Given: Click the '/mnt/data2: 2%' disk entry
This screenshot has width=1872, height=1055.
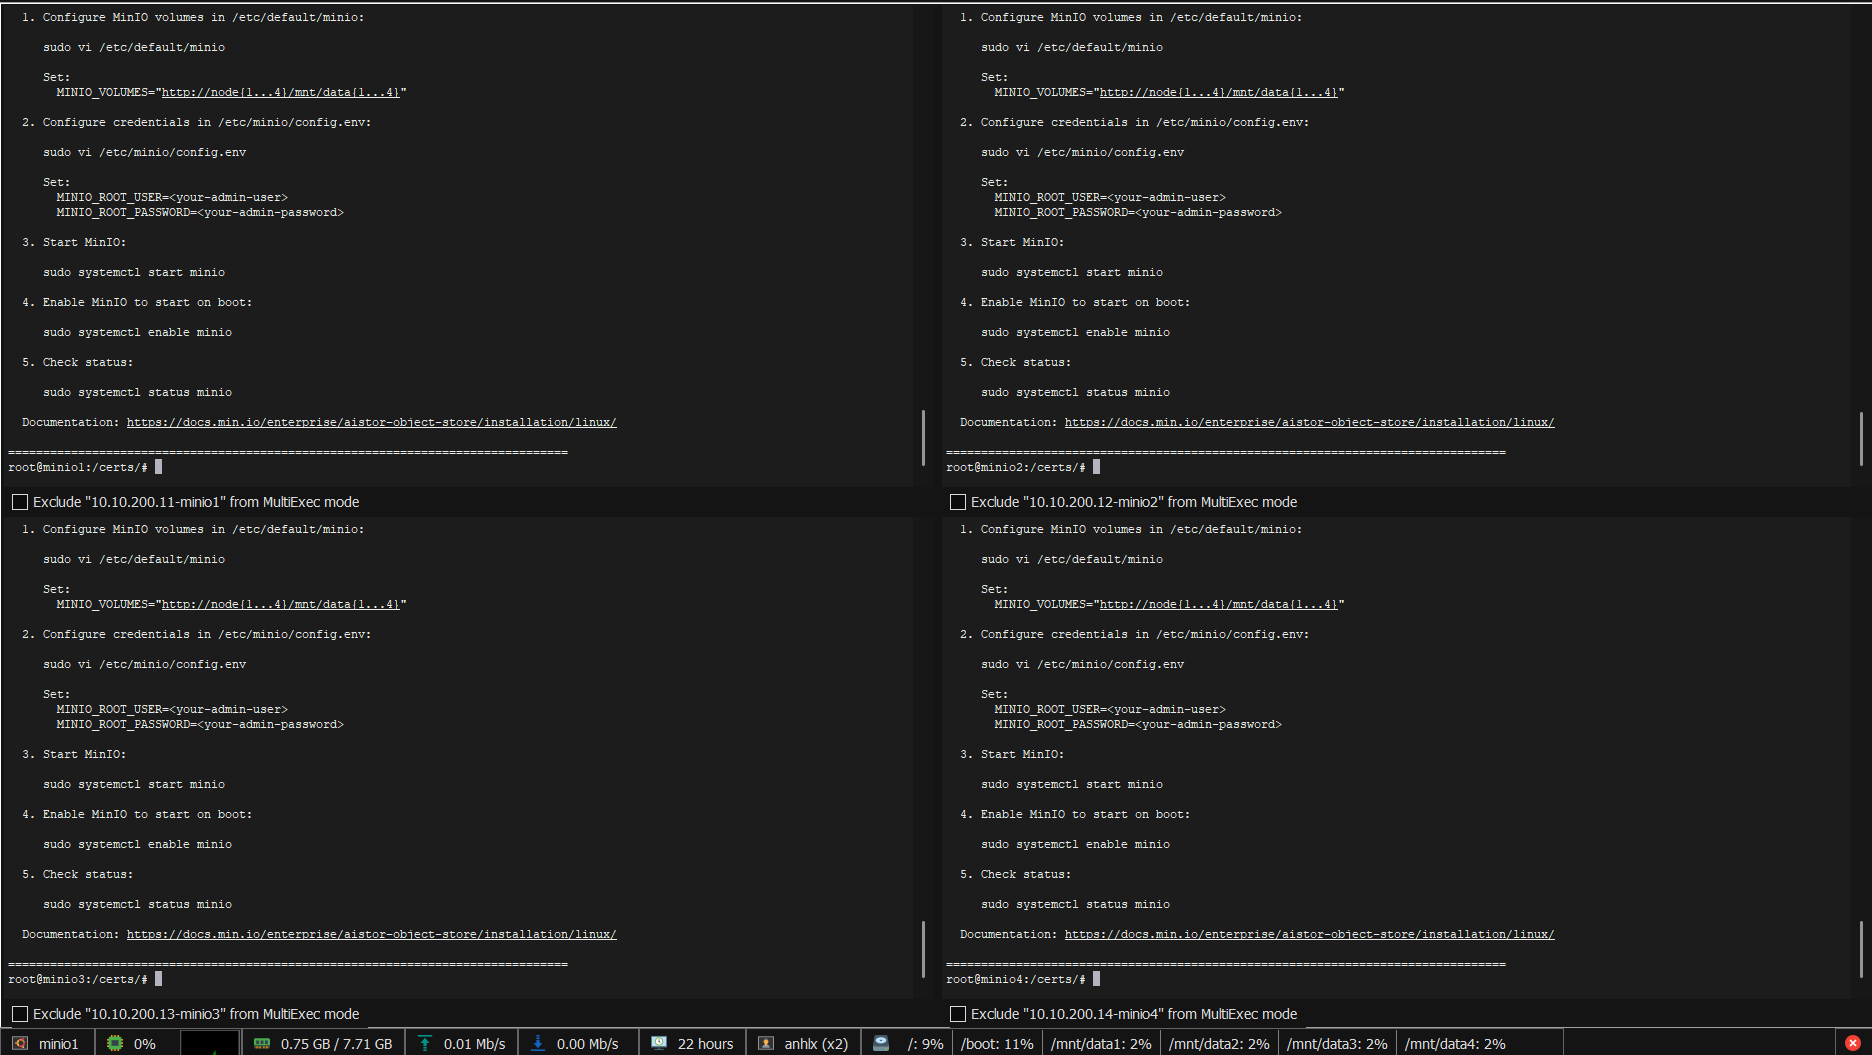Looking at the screenshot, I should [1219, 1044].
